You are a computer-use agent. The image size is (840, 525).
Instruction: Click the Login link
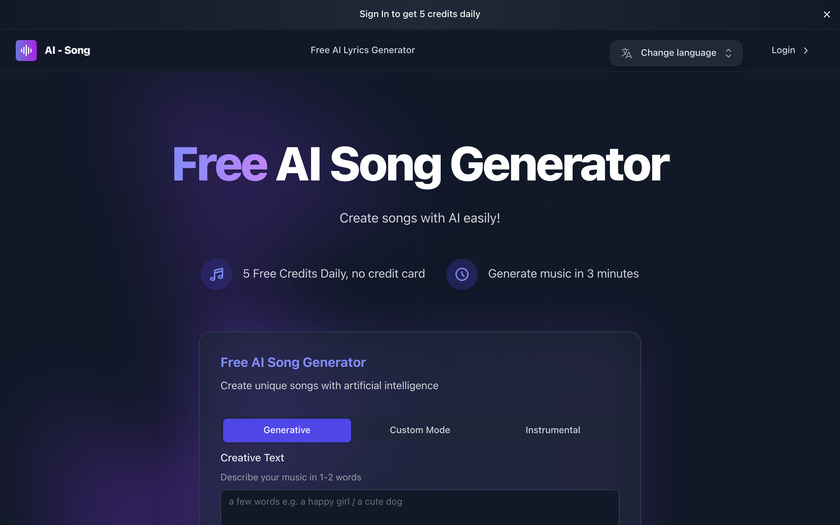(783, 50)
